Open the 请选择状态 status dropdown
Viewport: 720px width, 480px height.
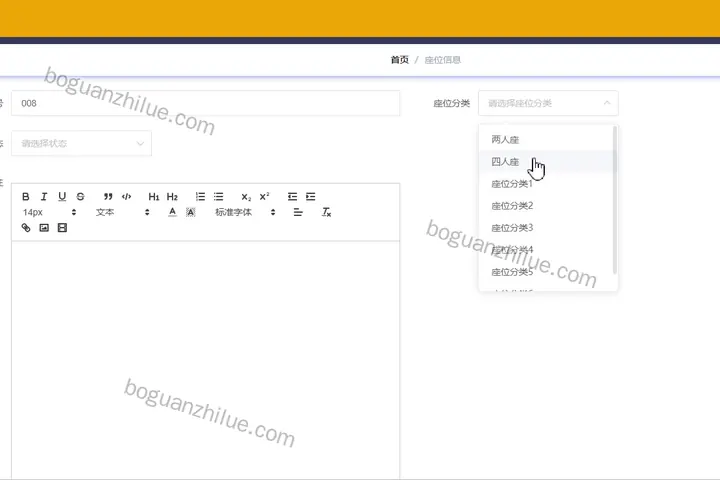[81, 143]
